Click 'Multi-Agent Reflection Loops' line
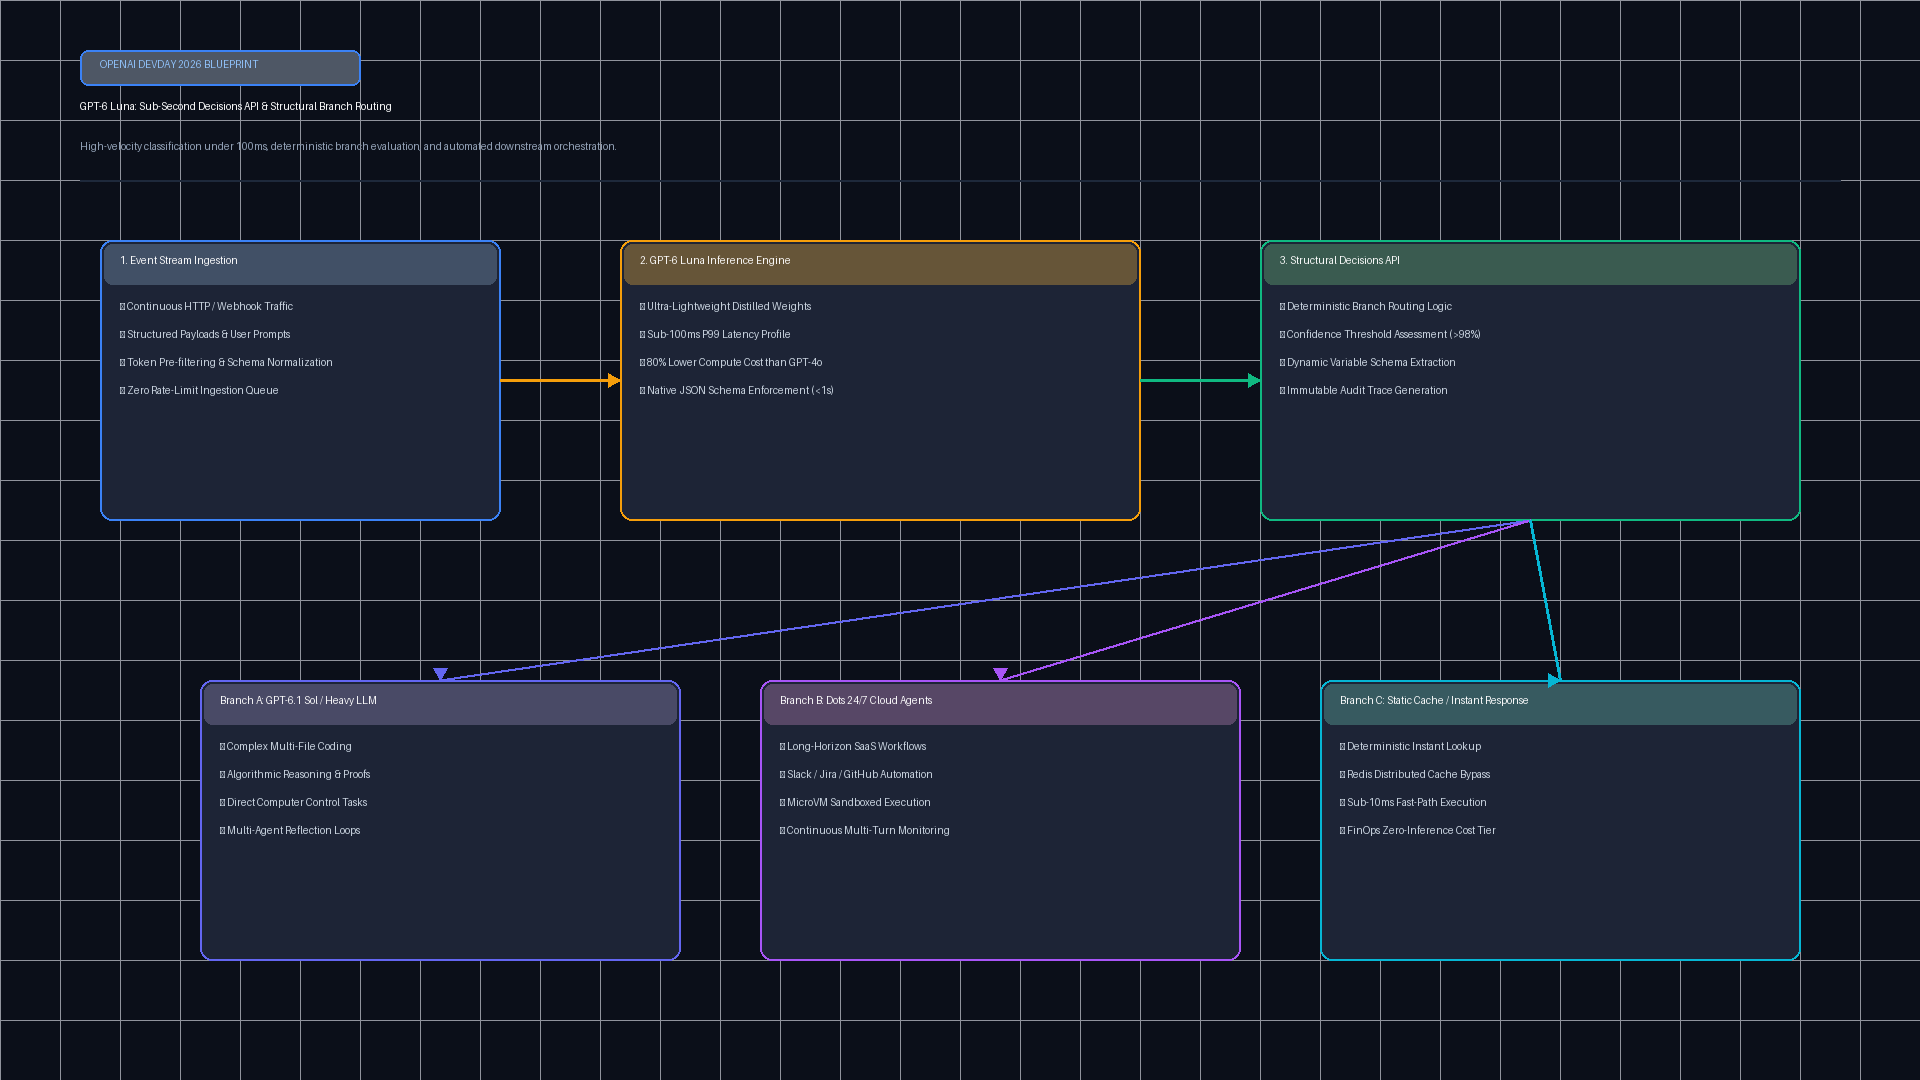The image size is (1920, 1080). pos(290,831)
